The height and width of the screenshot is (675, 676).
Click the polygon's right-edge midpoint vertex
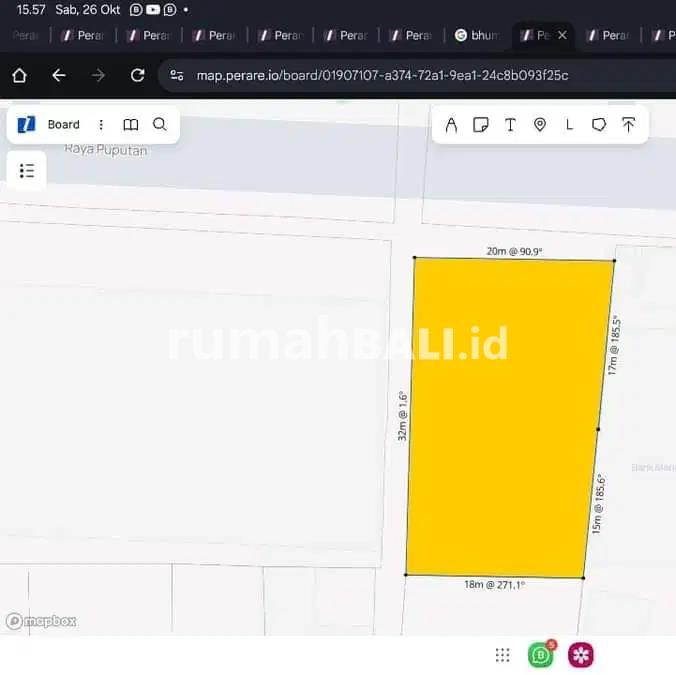[598, 429]
